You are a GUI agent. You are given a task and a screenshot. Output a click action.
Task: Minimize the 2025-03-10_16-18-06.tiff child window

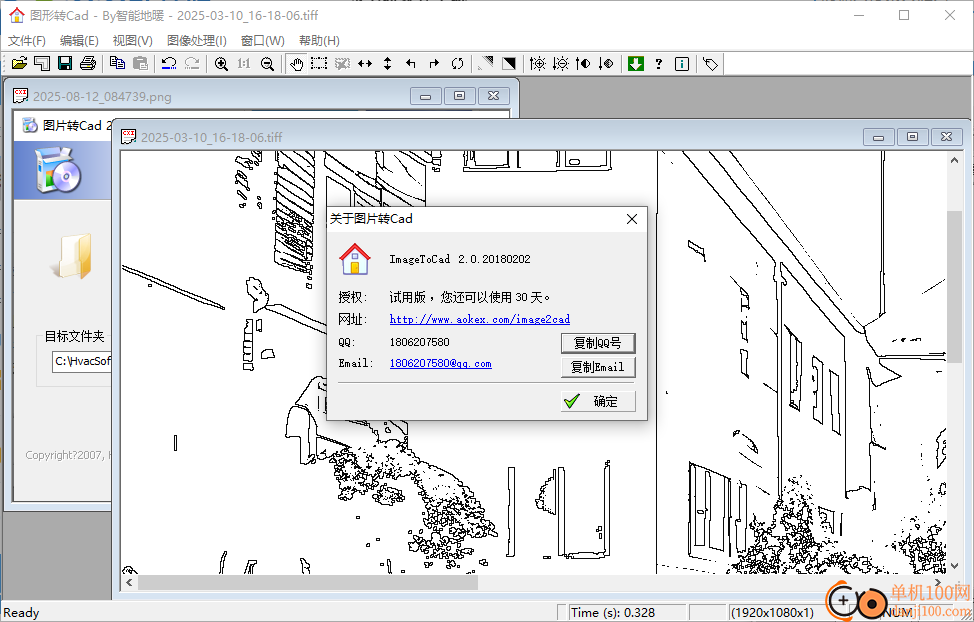click(x=878, y=137)
